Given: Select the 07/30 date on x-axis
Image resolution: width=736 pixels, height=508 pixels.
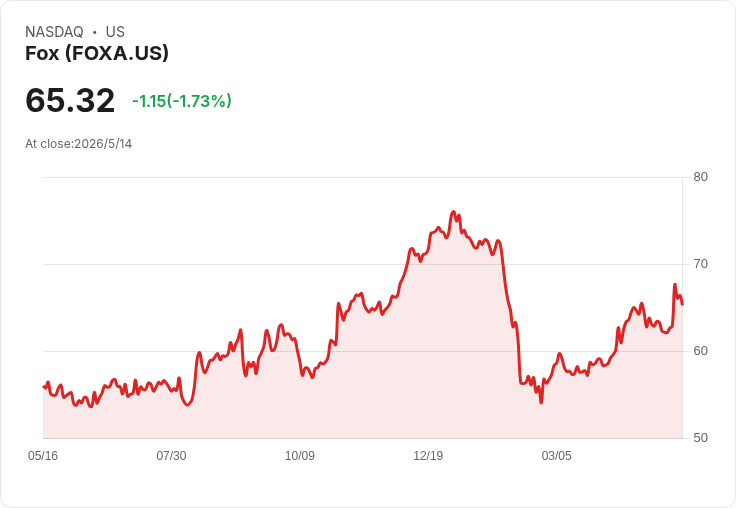Looking at the screenshot, I should click(x=171, y=455).
